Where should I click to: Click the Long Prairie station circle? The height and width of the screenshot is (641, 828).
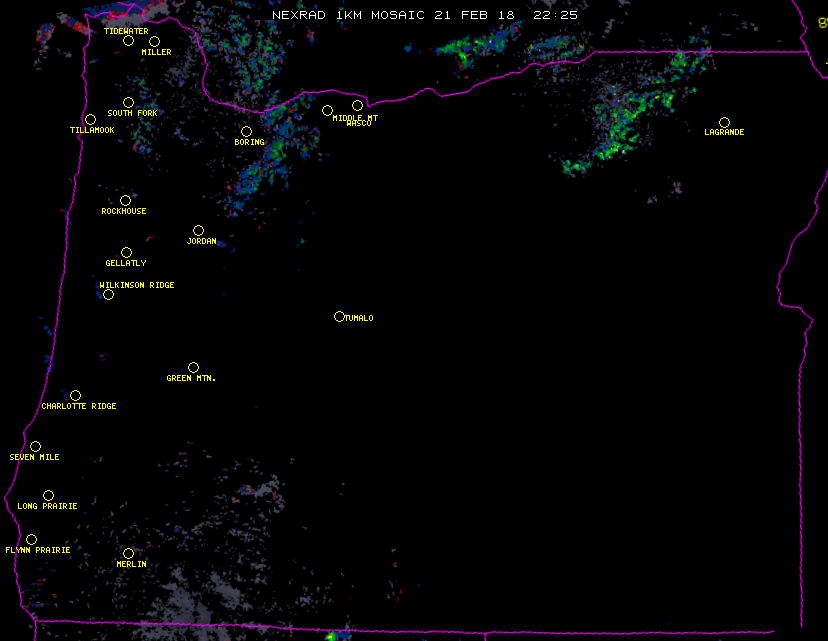pyautogui.click(x=48, y=495)
